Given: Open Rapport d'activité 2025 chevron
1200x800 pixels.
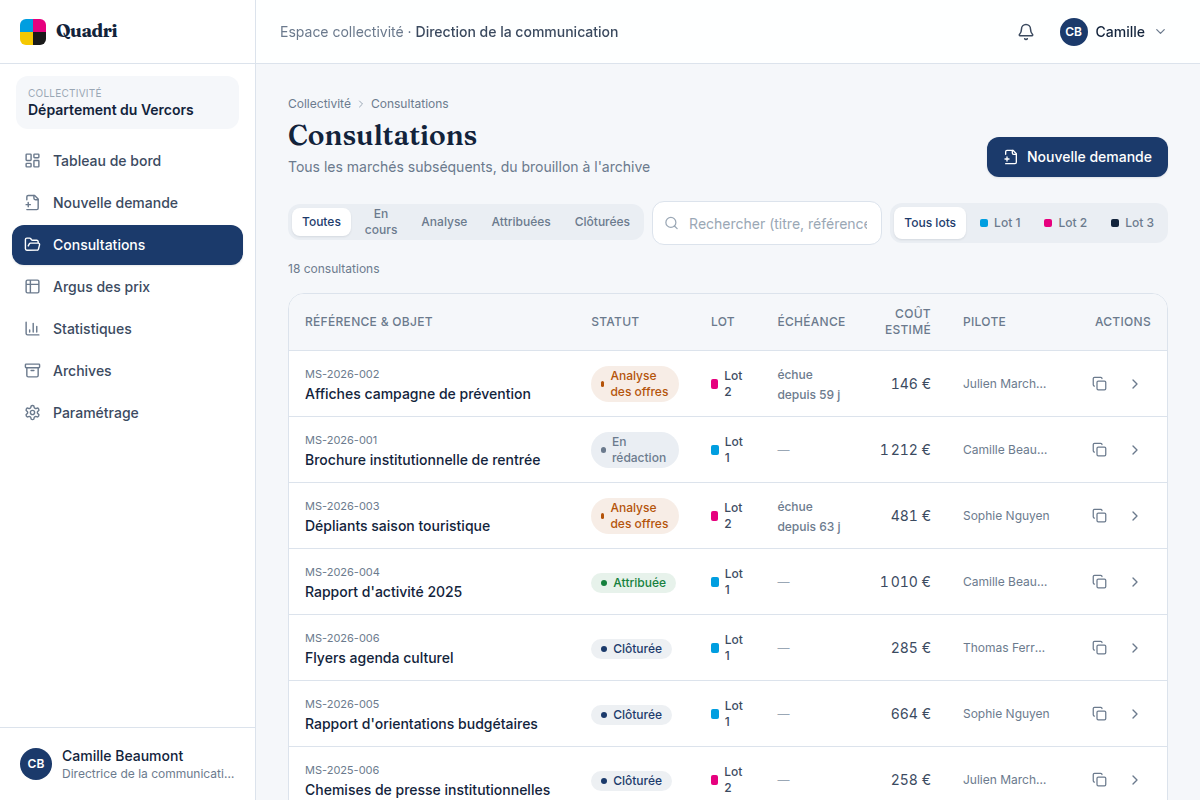Looking at the screenshot, I should pos(1134,582).
